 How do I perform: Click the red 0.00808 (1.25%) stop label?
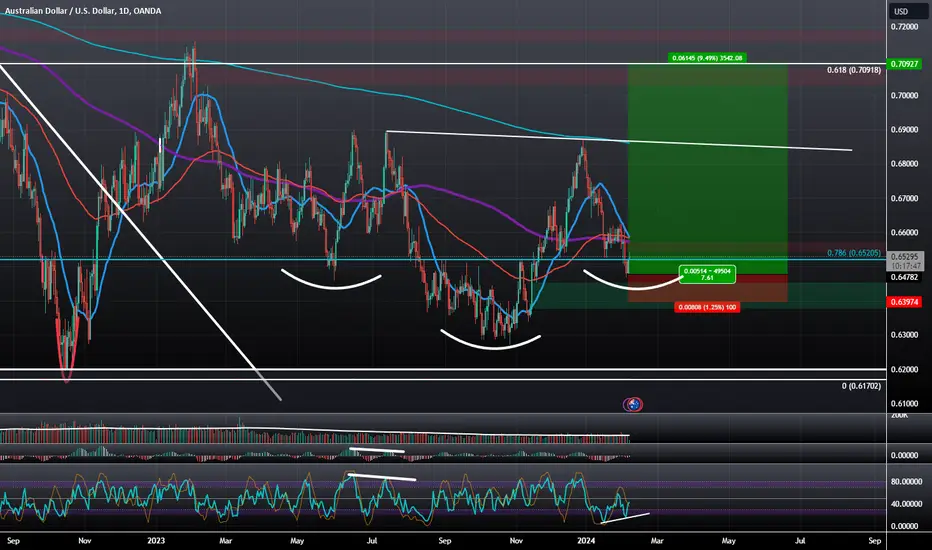(707, 307)
